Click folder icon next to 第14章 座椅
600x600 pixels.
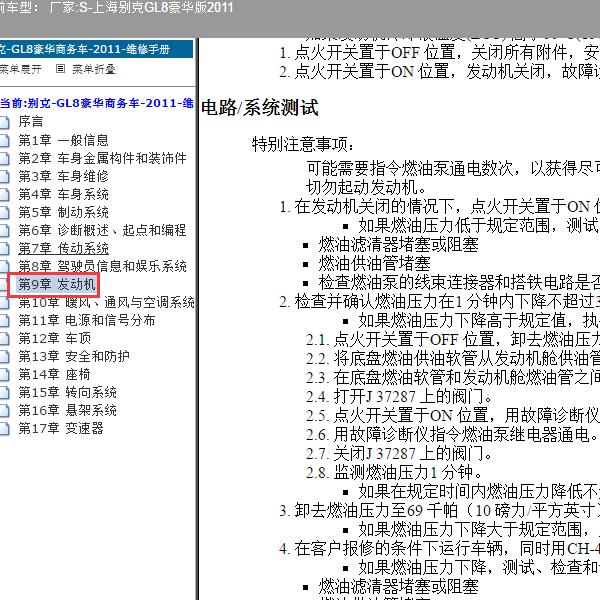point(4,375)
